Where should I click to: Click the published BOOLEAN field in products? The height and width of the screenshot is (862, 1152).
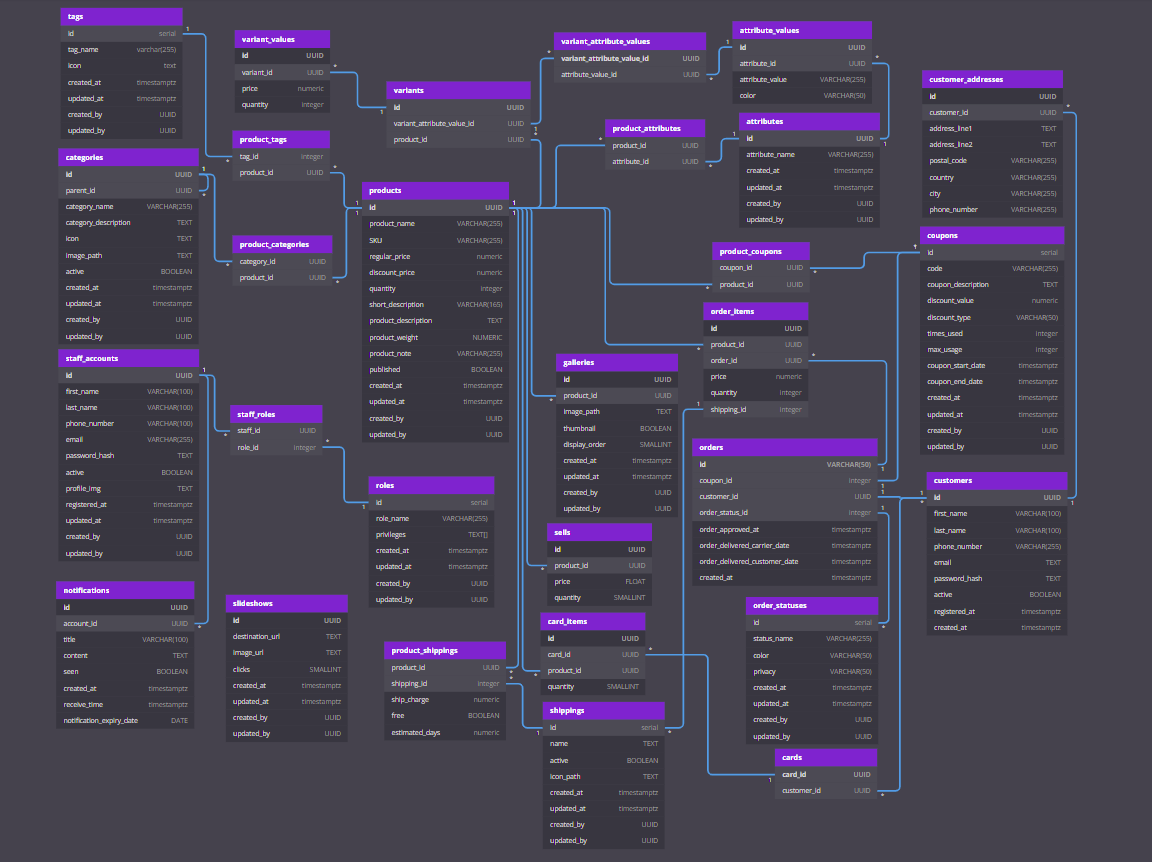pos(434,369)
